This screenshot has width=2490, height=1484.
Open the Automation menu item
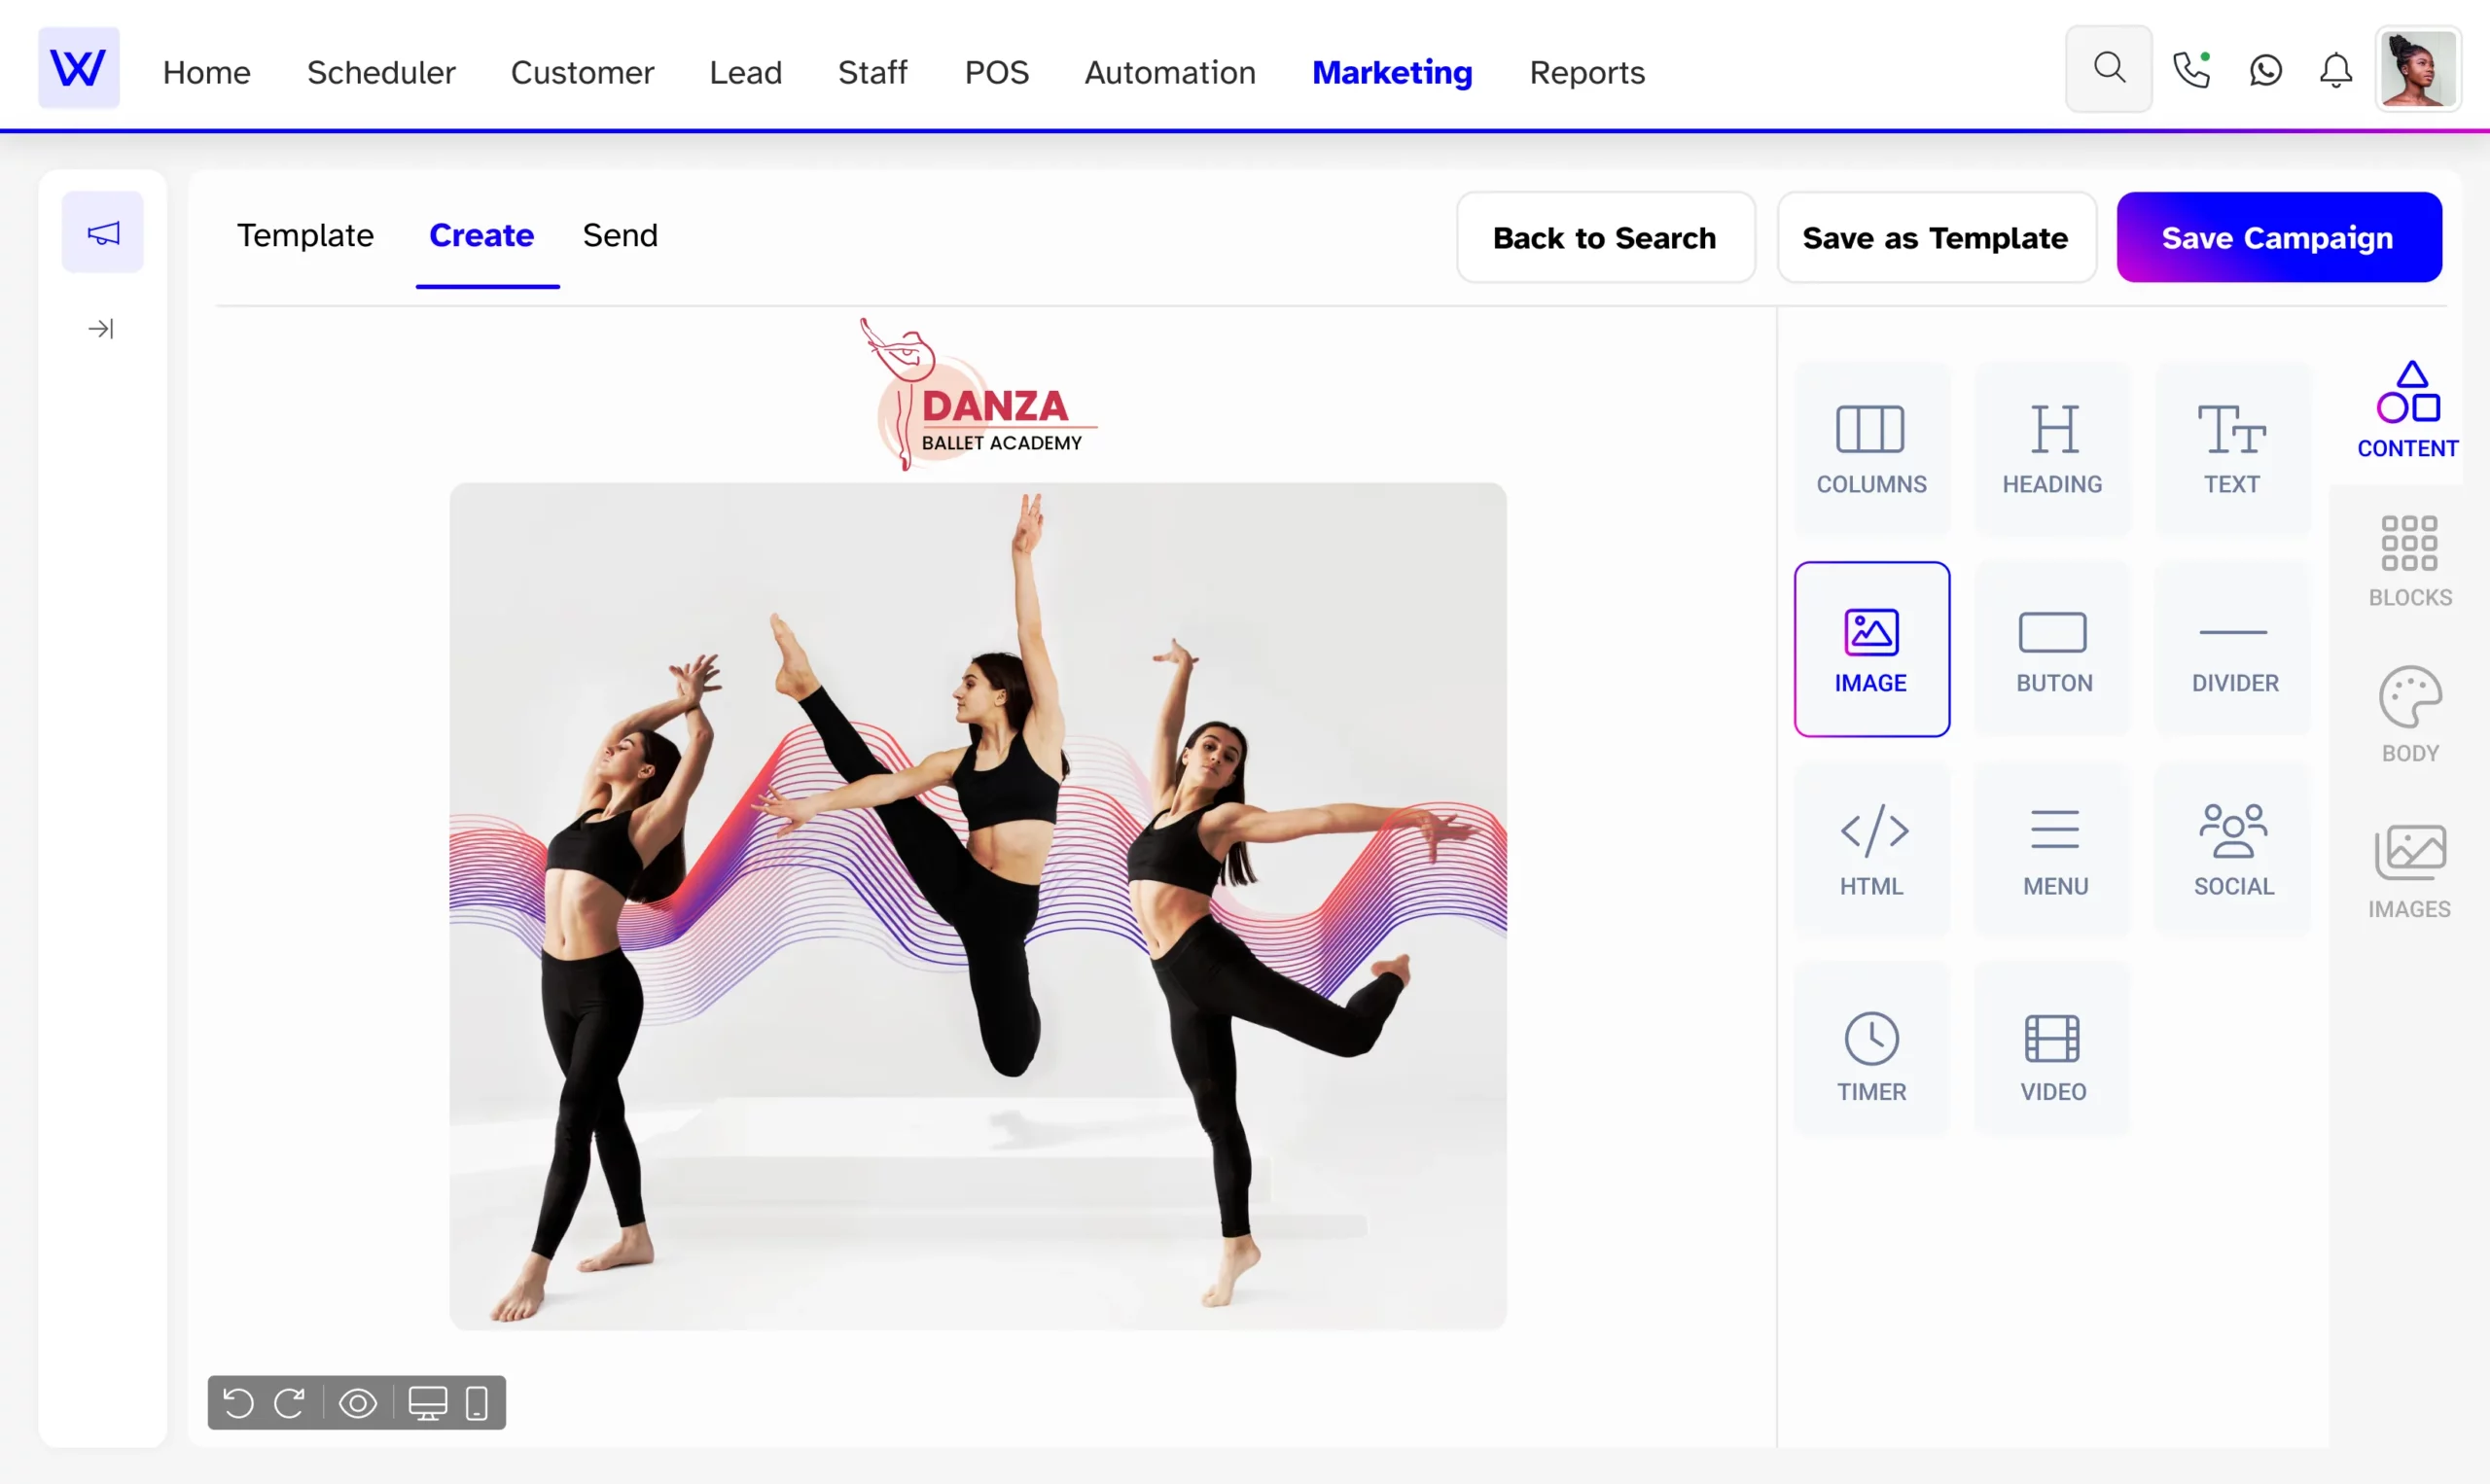pyautogui.click(x=1169, y=72)
